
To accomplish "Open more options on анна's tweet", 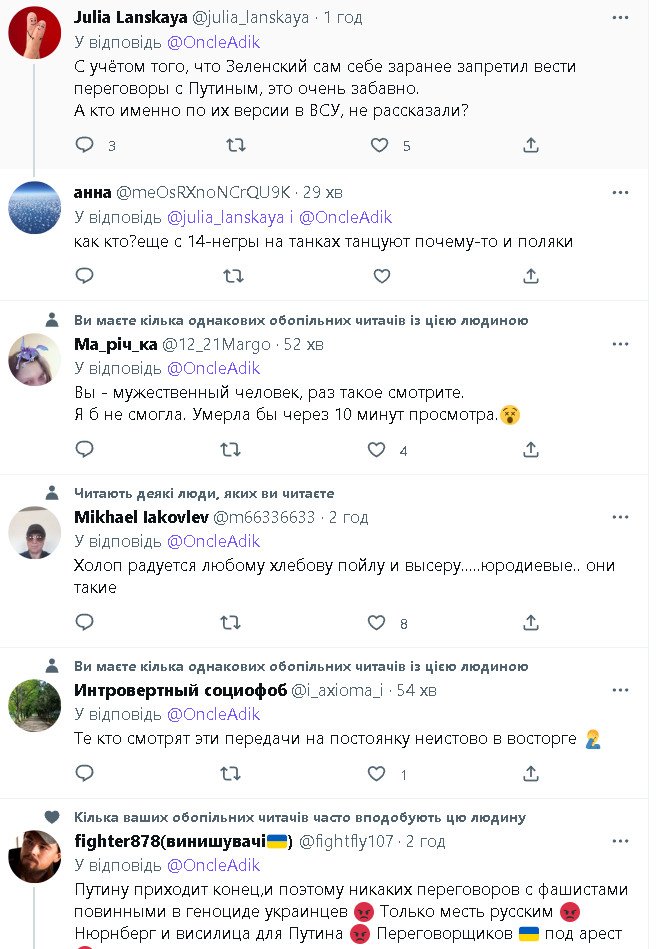I will [x=622, y=191].
